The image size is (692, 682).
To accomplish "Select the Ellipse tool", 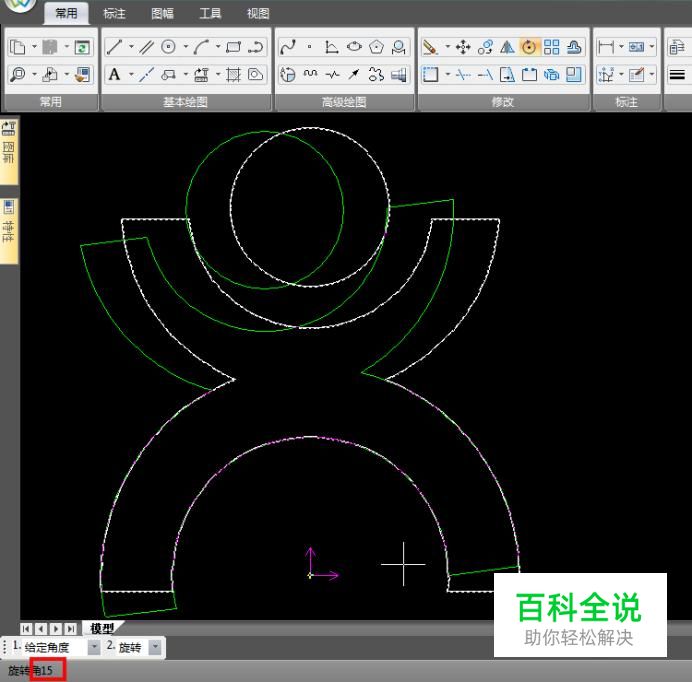I will click(354, 47).
